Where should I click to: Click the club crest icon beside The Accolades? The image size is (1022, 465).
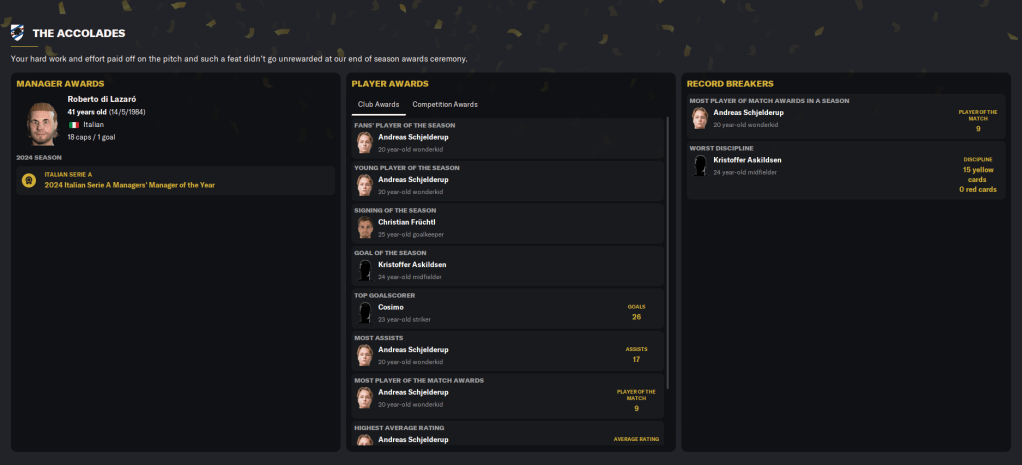coord(19,33)
